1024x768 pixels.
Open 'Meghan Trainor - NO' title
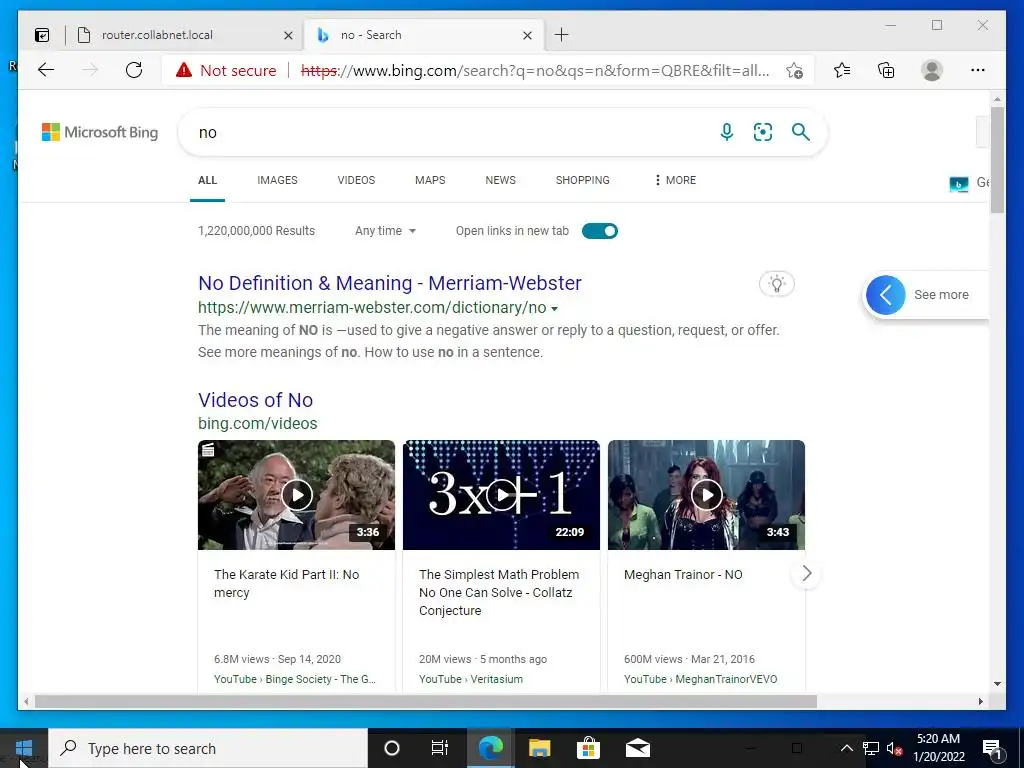pos(683,575)
